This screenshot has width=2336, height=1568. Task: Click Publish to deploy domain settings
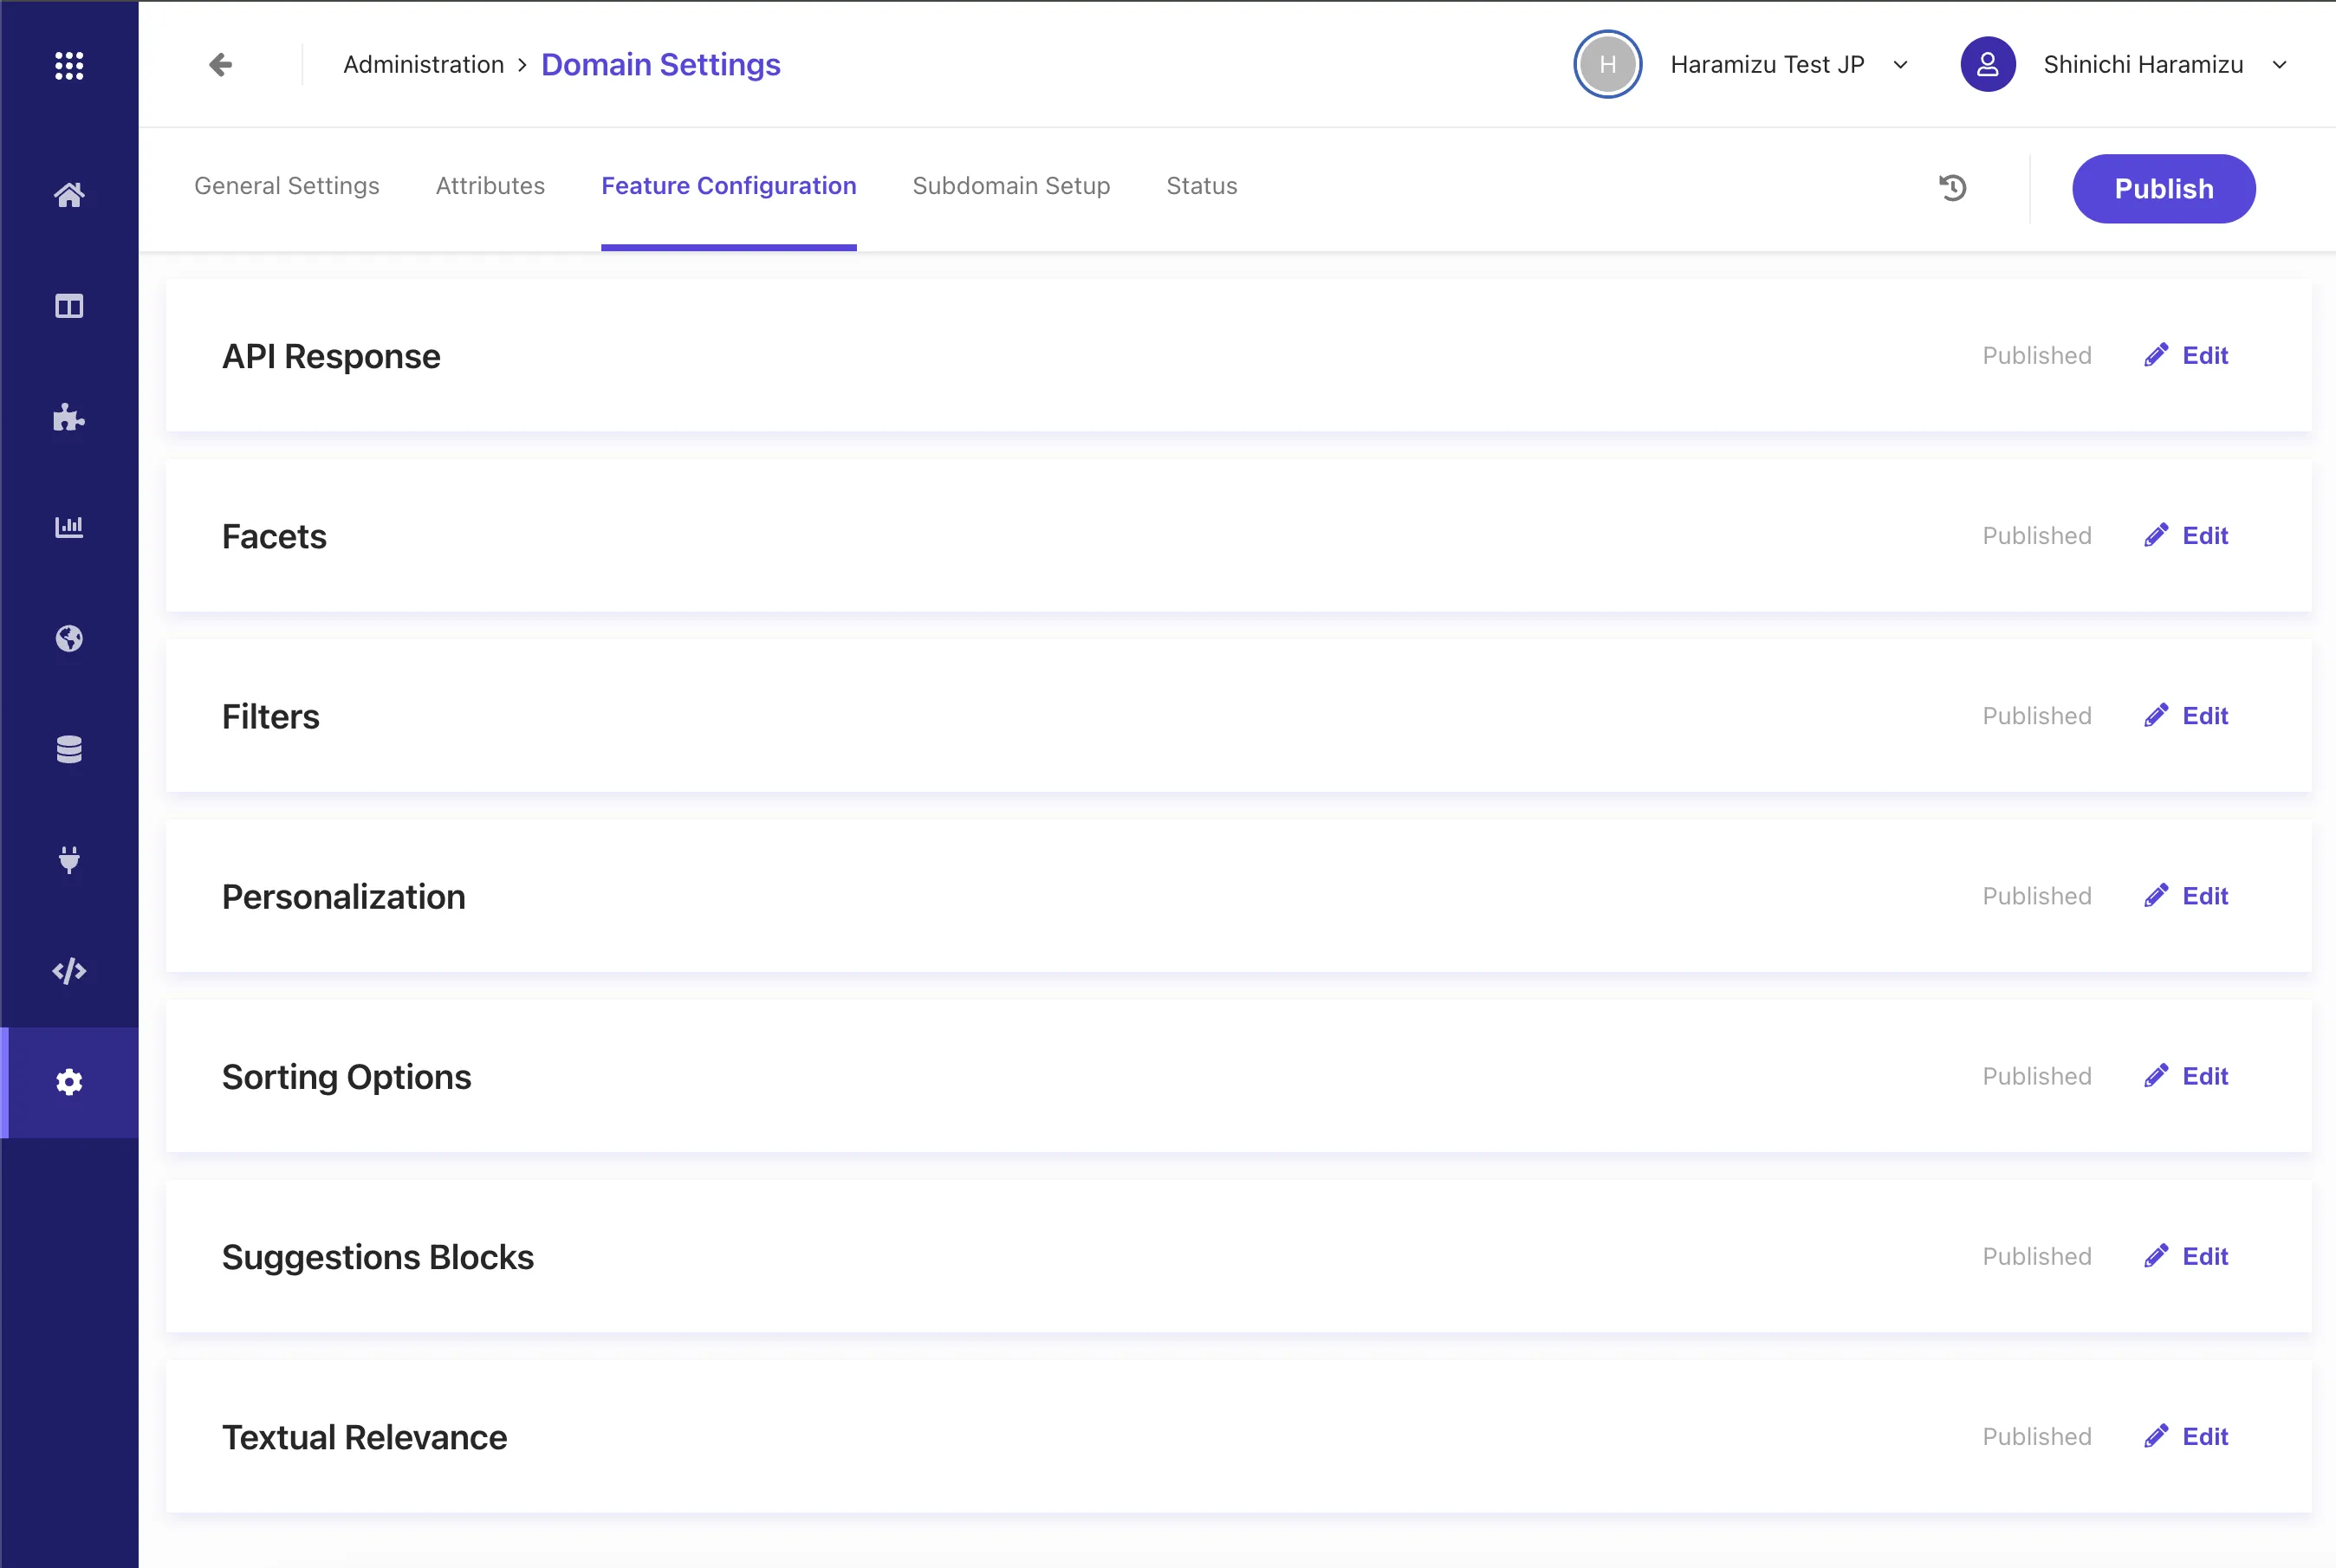2164,187
